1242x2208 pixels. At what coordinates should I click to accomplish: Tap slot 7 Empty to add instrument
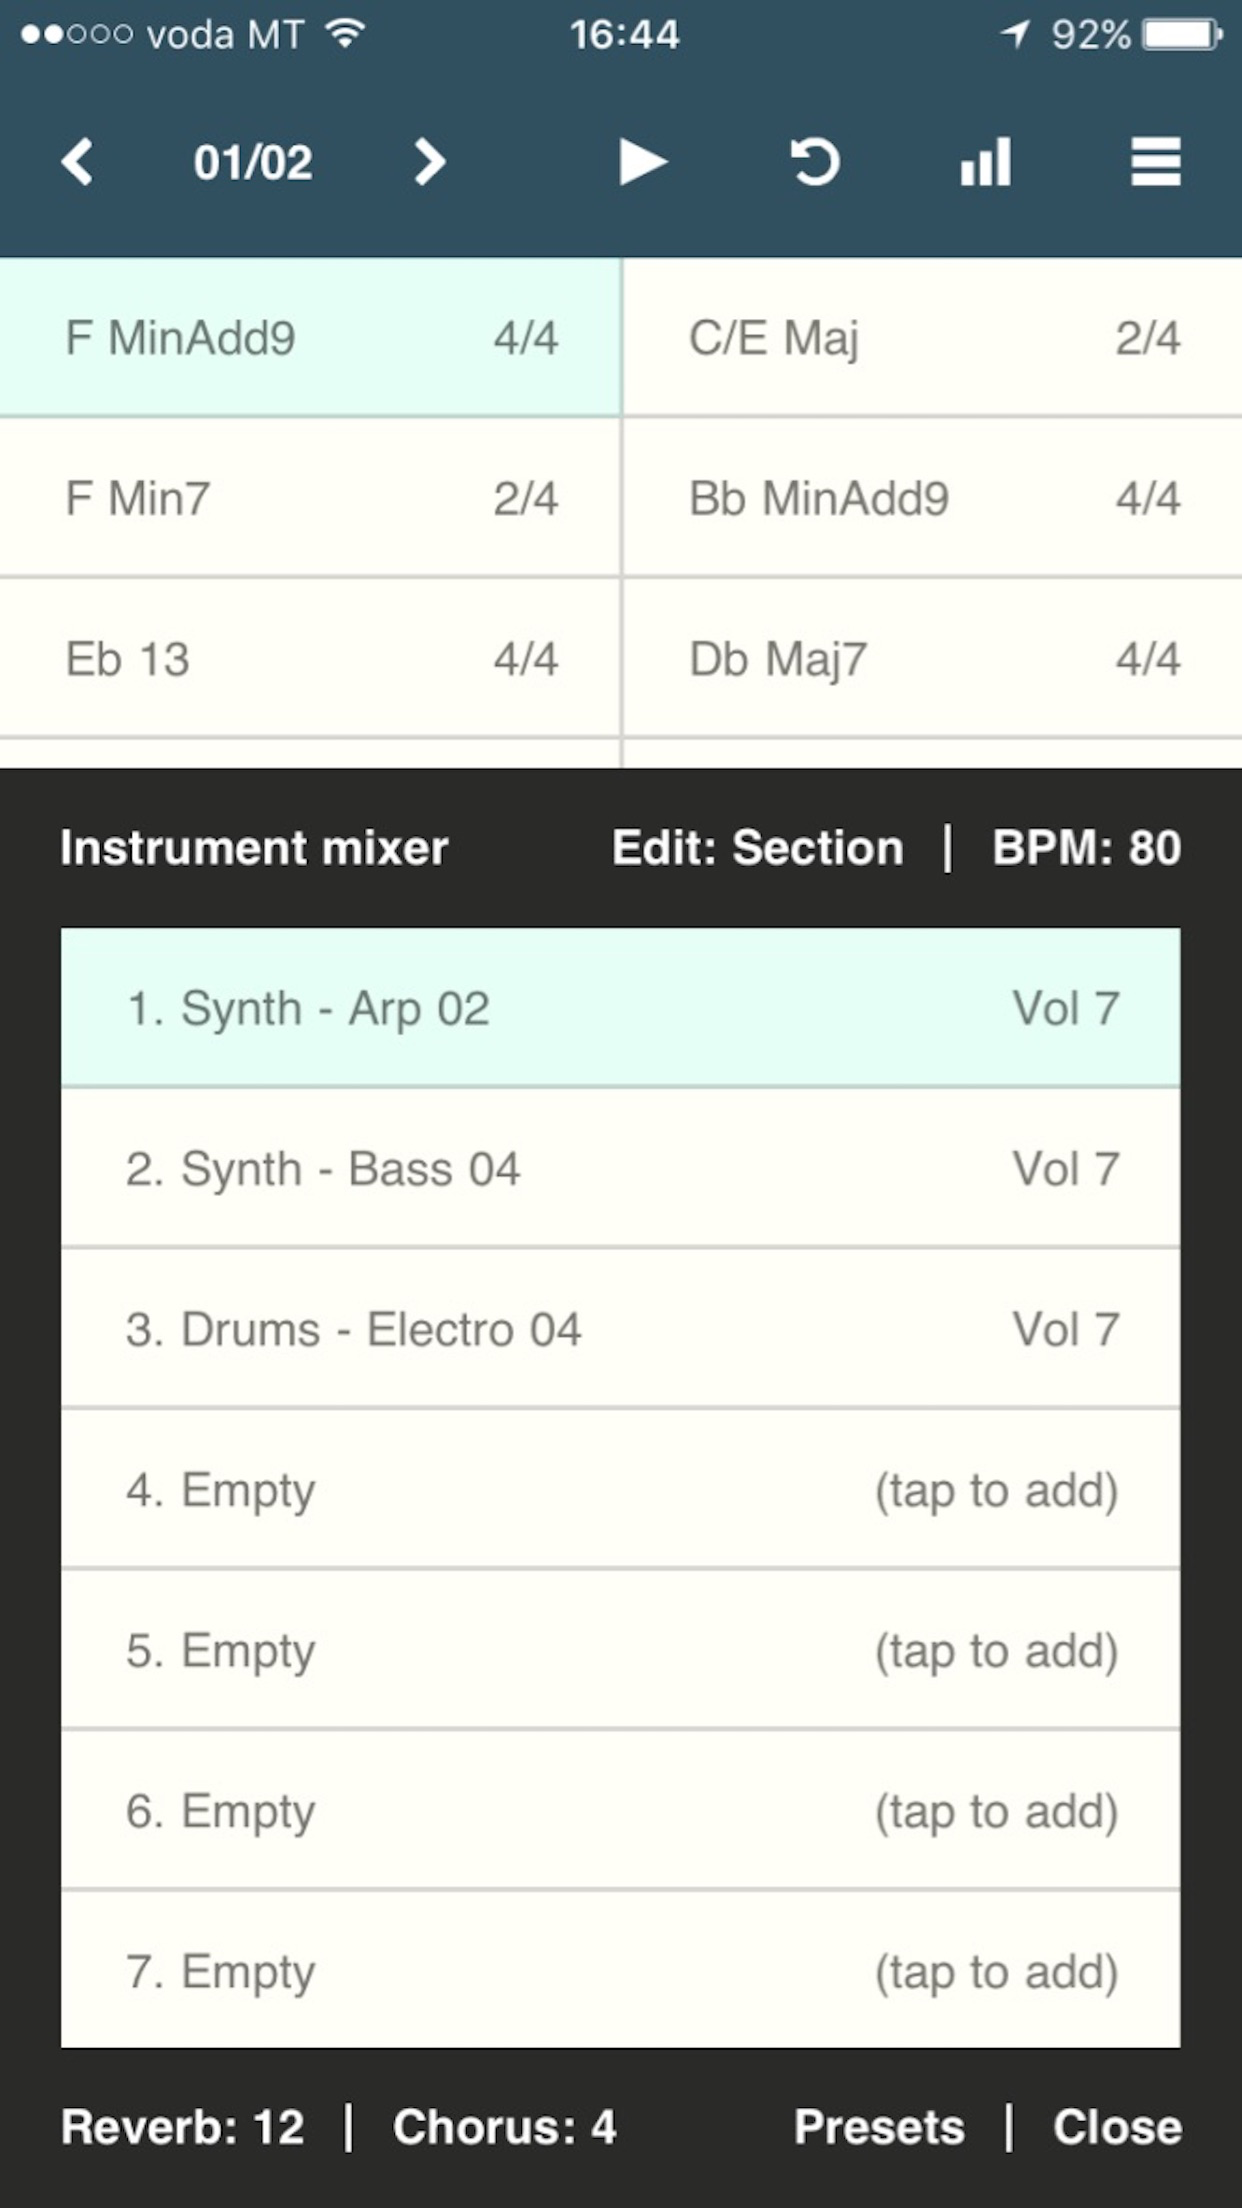click(620, 1972)
